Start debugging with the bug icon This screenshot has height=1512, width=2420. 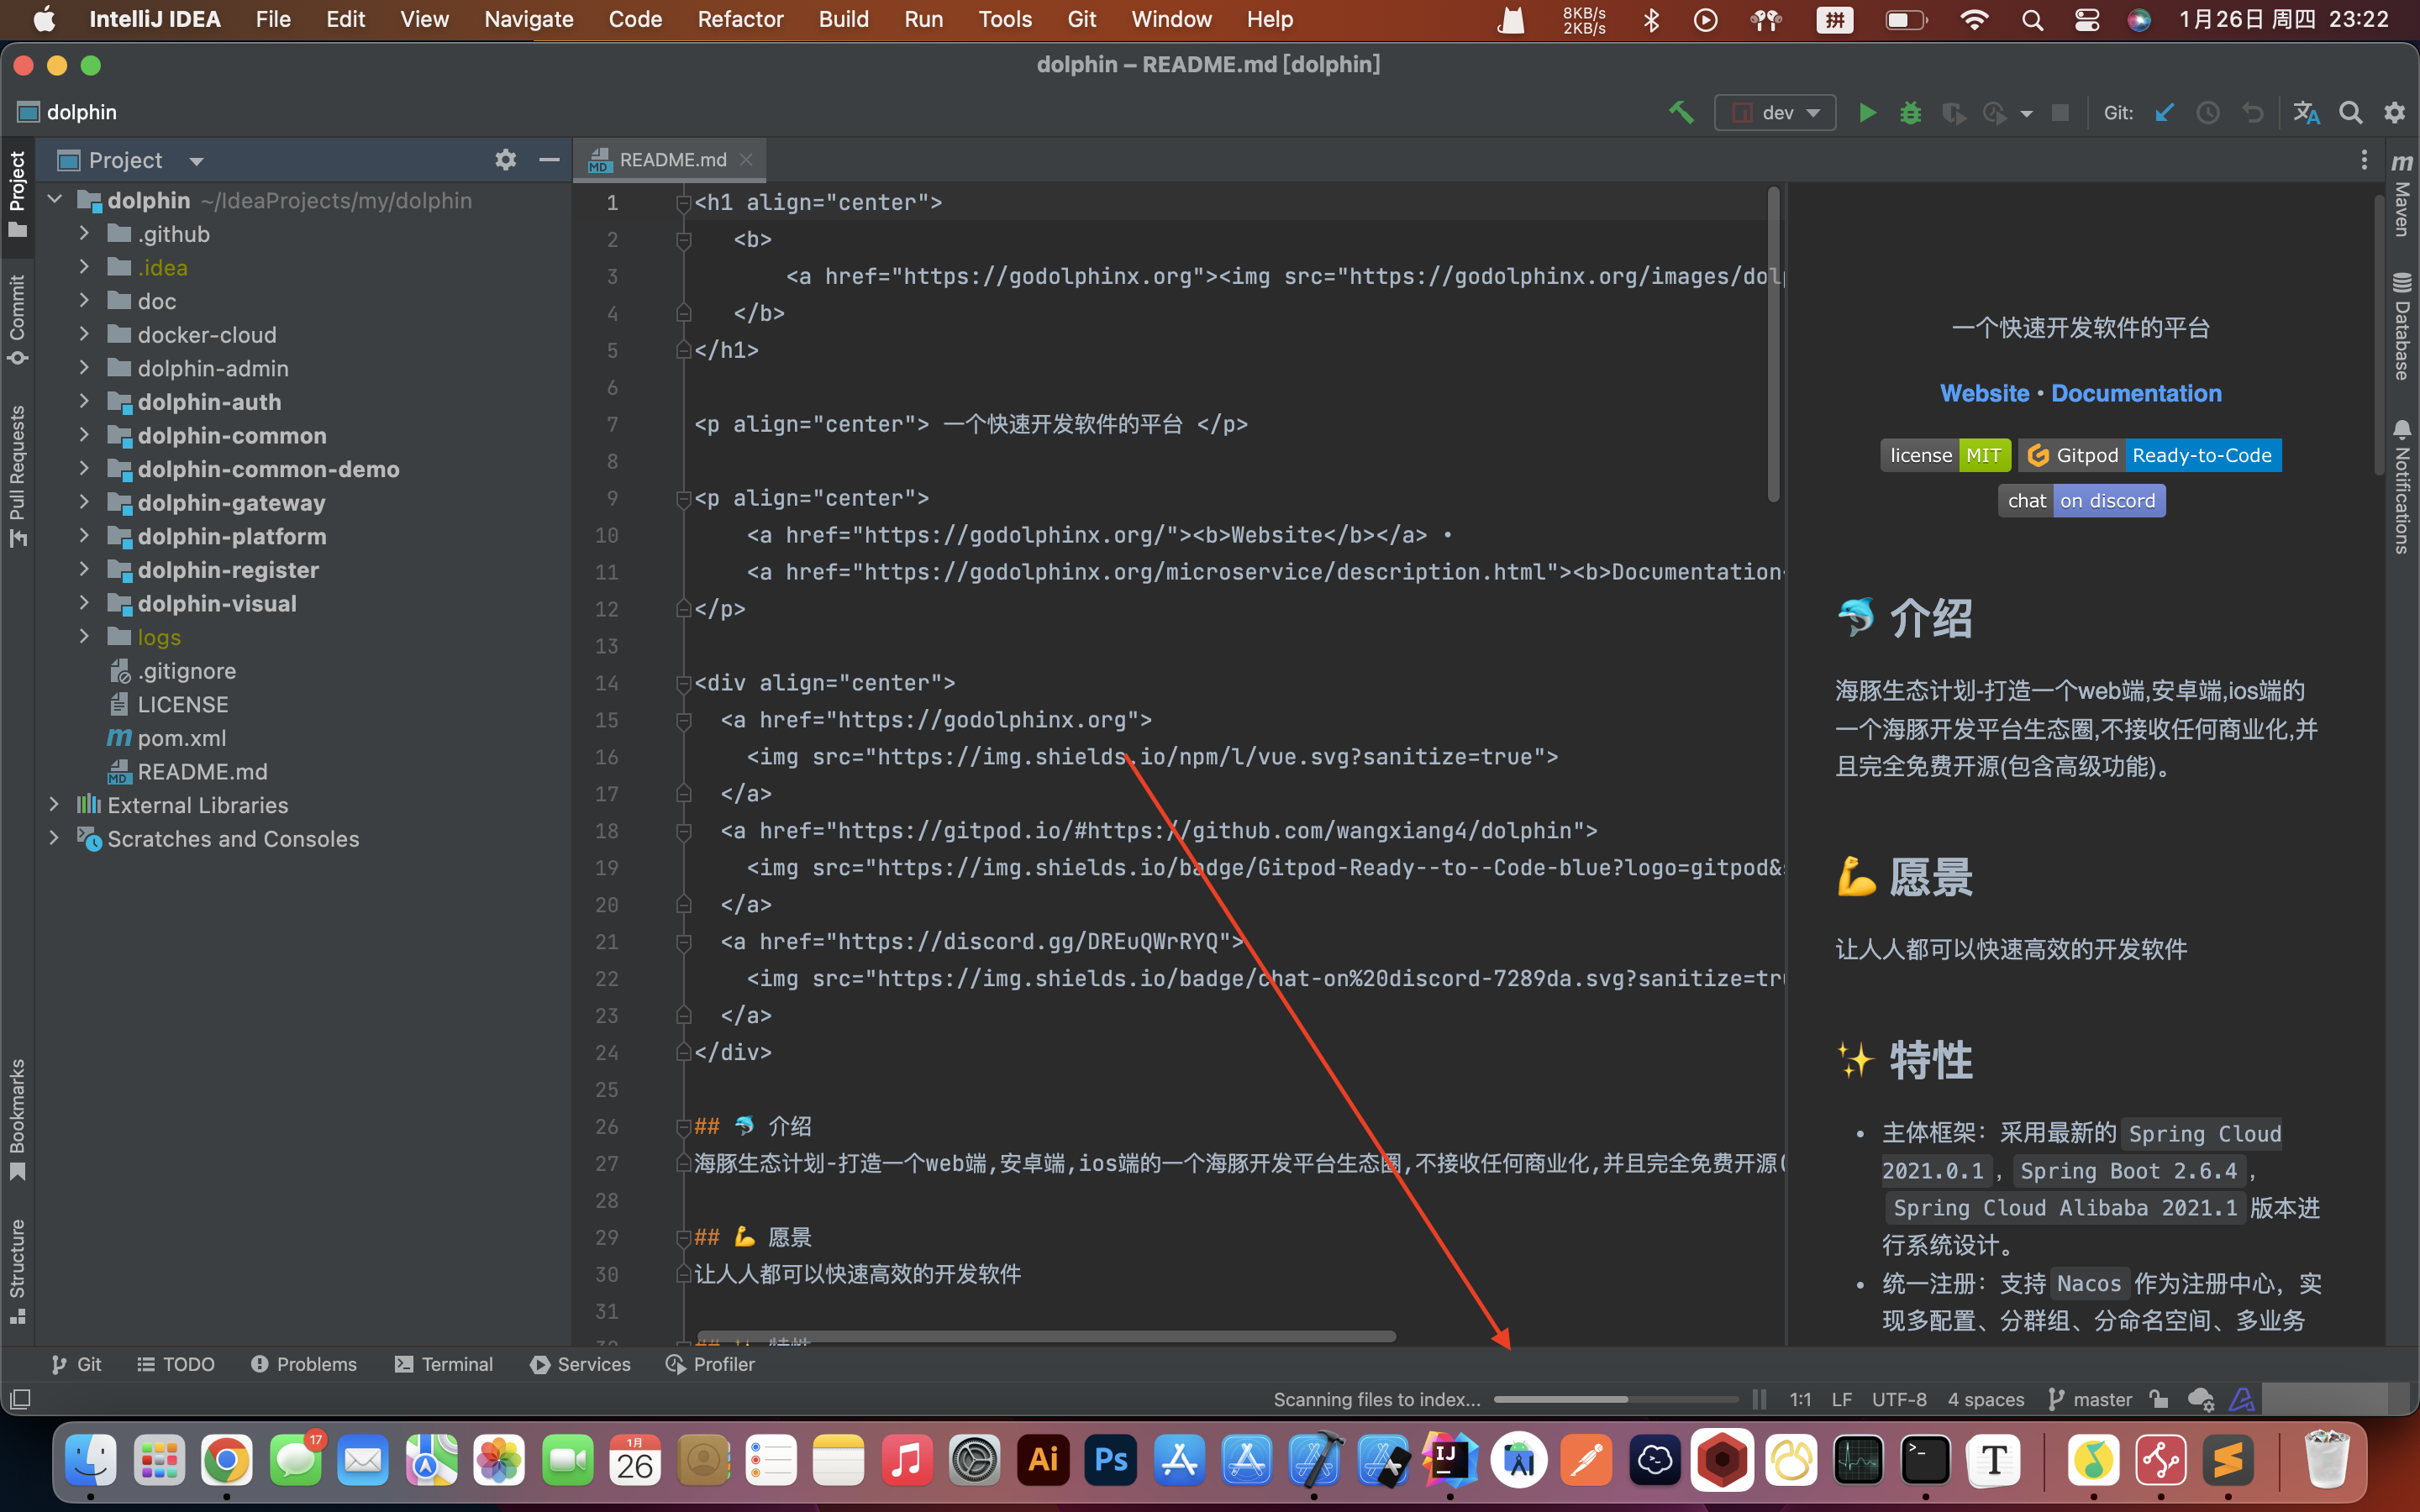[x=1910, y=112]
